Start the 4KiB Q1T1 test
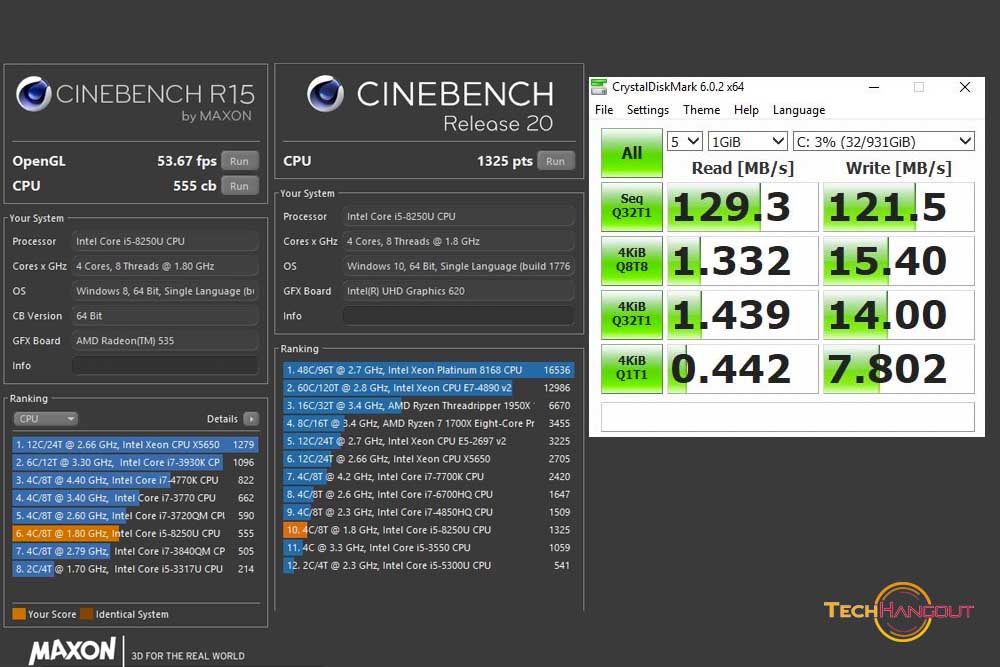 coord(631,369)
